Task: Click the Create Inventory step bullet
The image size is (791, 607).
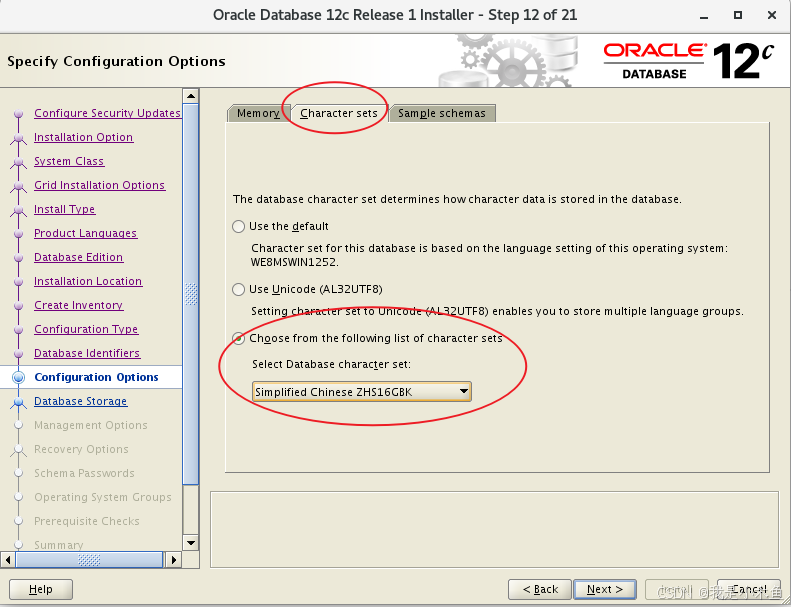Action: [x=19, y=306]
